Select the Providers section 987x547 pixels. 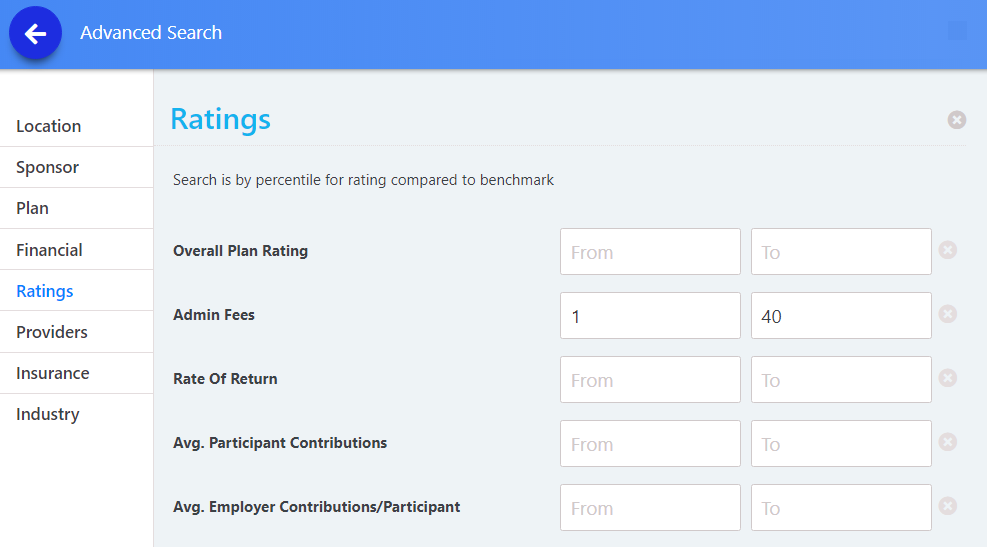click(52, 332)
